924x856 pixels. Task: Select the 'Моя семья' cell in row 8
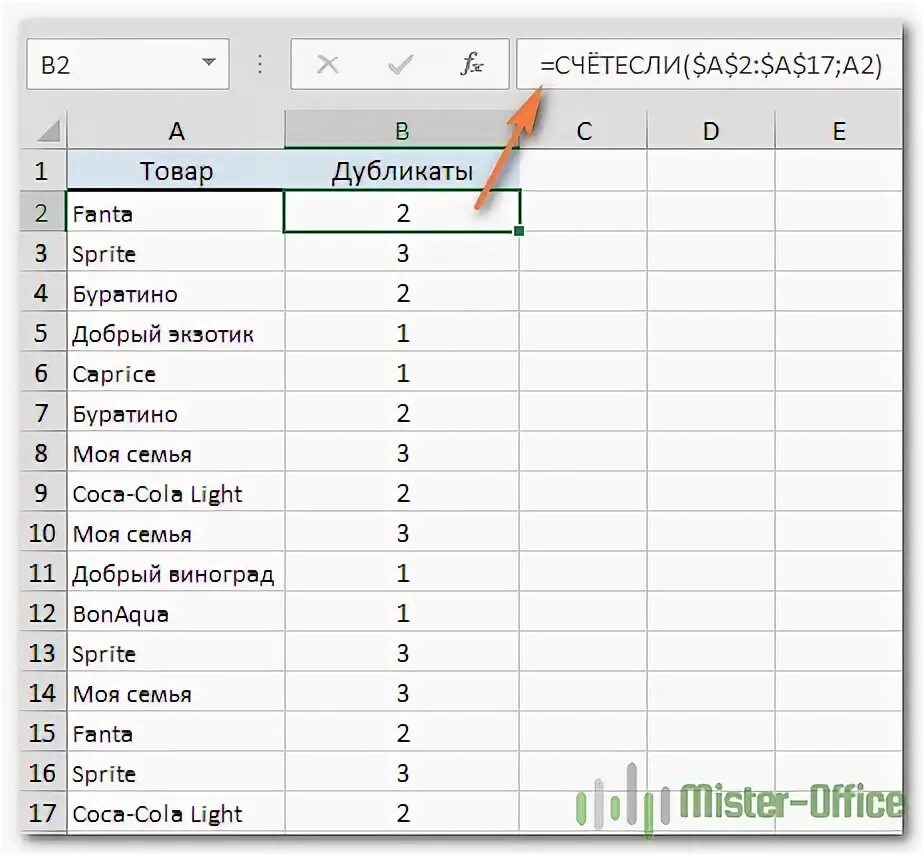[176, 452]
